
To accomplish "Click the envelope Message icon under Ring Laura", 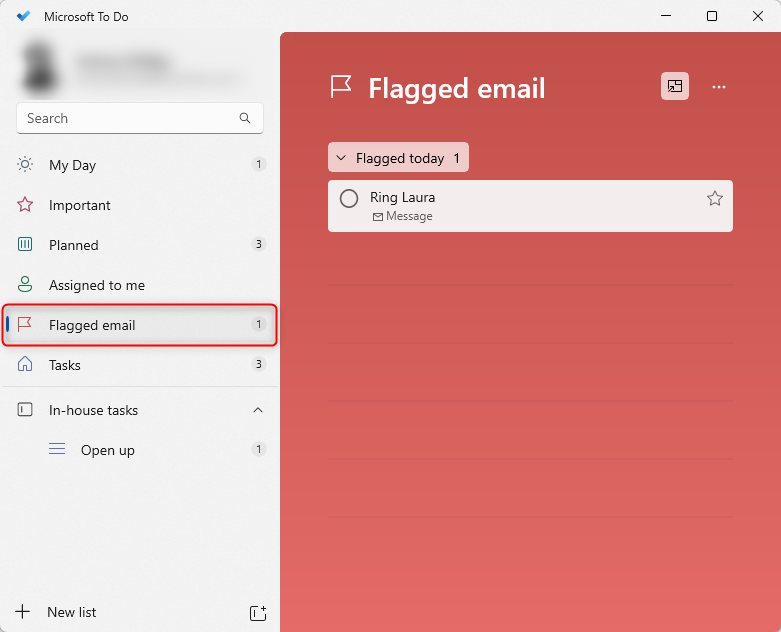I will point(378,217).
